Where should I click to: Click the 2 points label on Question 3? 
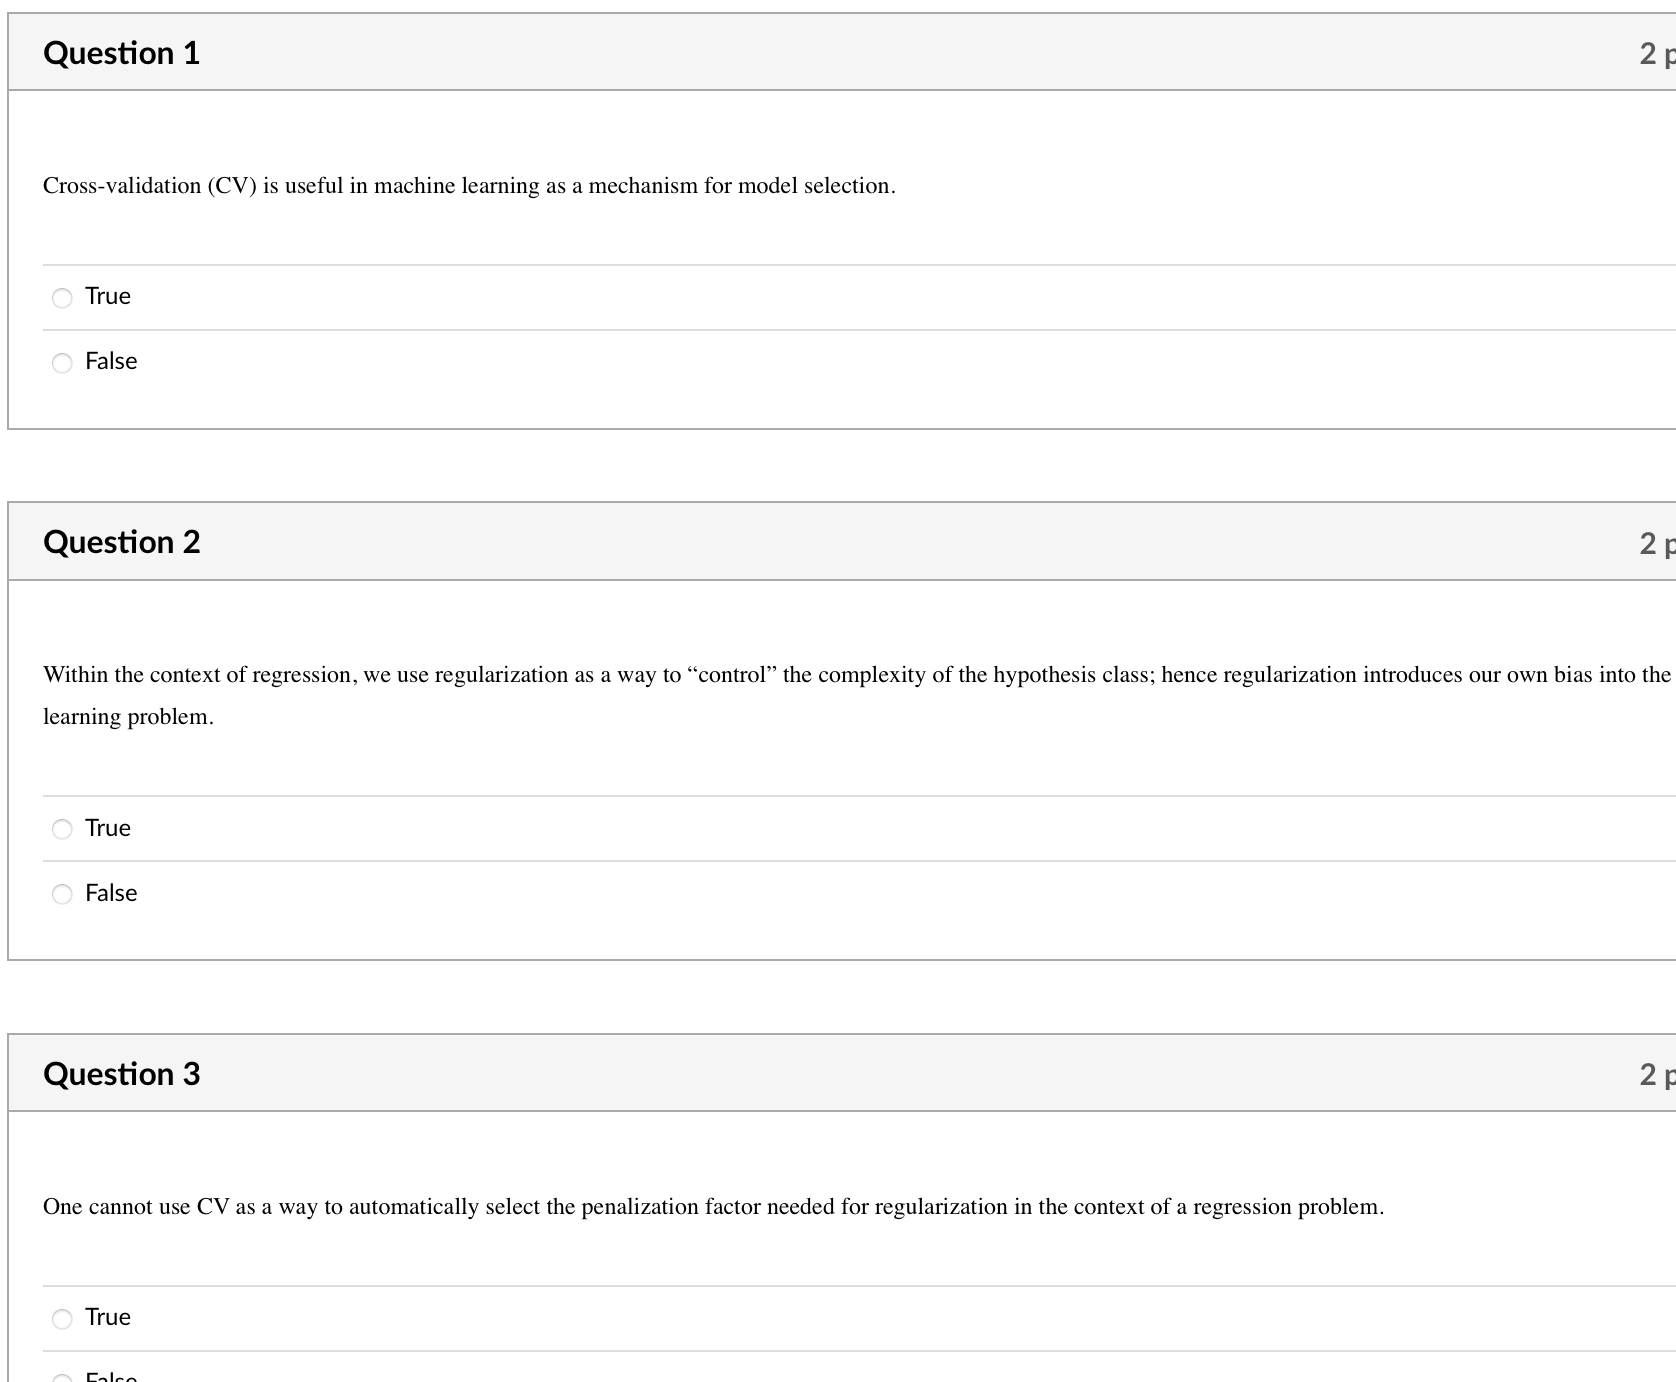pyautogui.click(x=1653, y=1073)
